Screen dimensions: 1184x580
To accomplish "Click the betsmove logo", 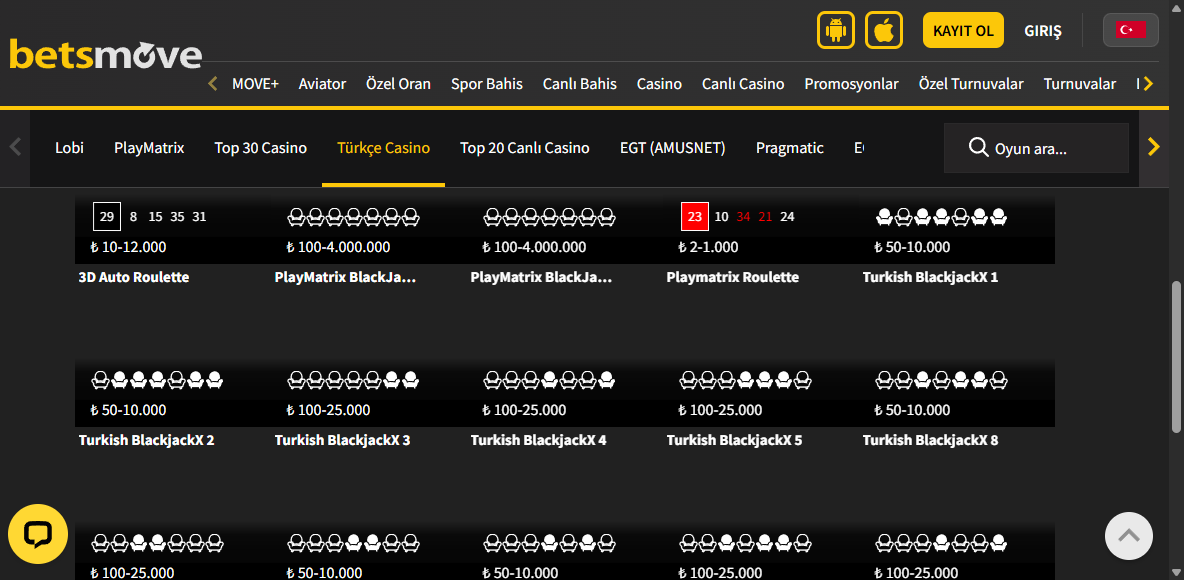I will (x=104, y=55).
